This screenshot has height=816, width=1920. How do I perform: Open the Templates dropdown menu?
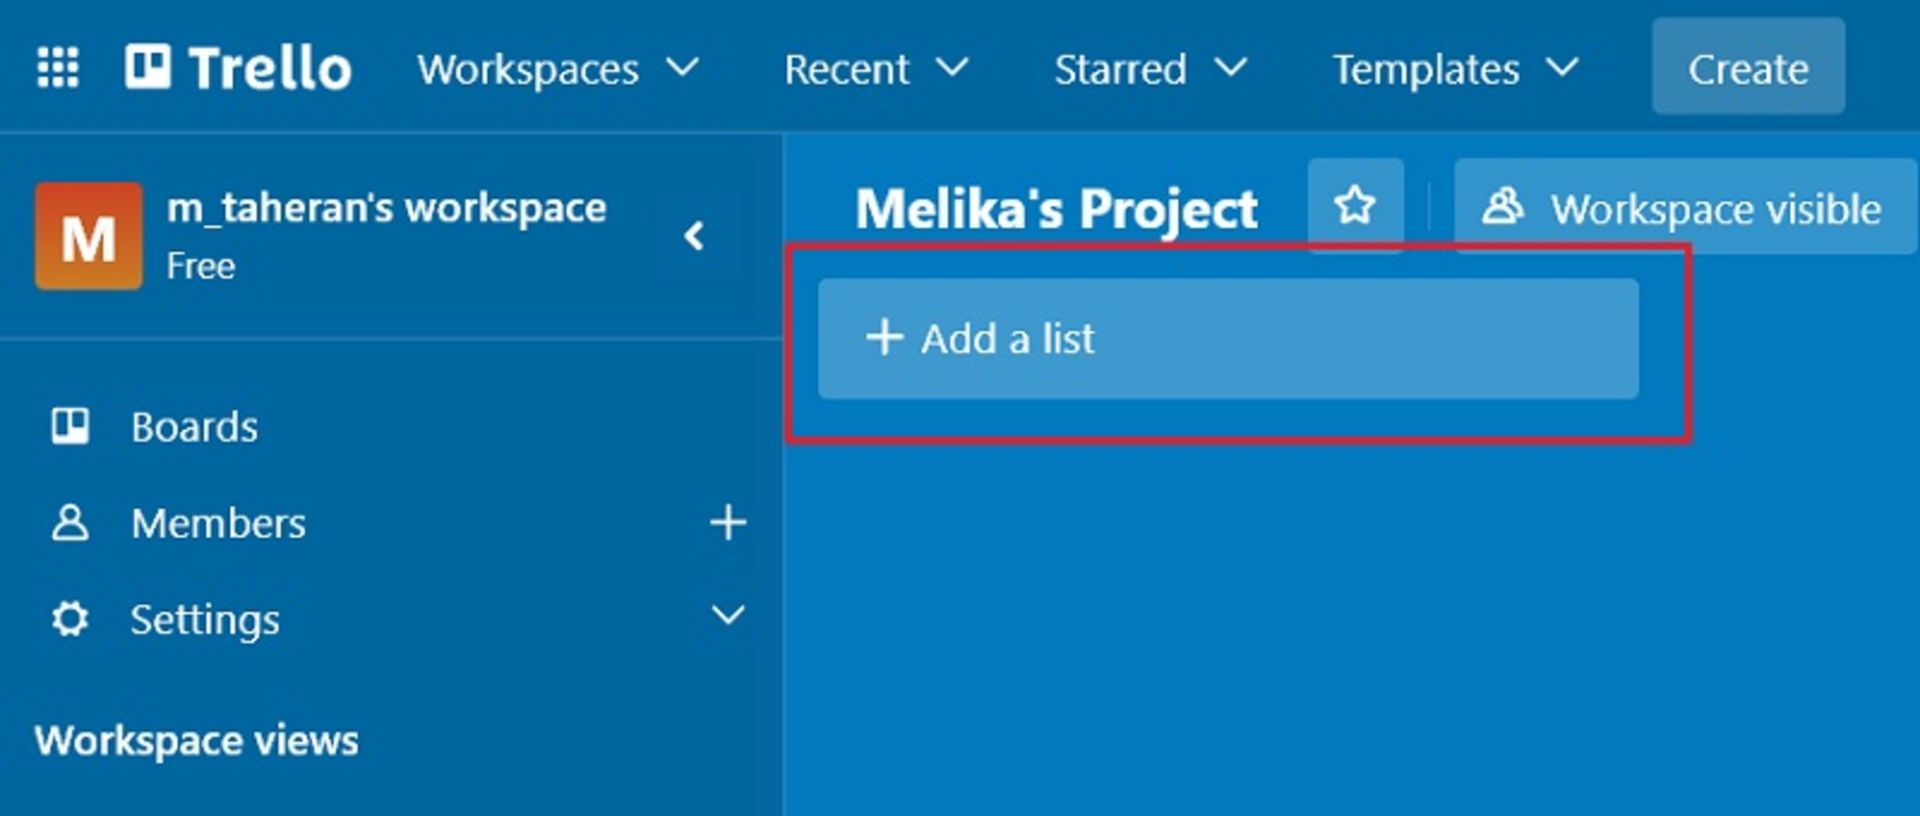1454,69
